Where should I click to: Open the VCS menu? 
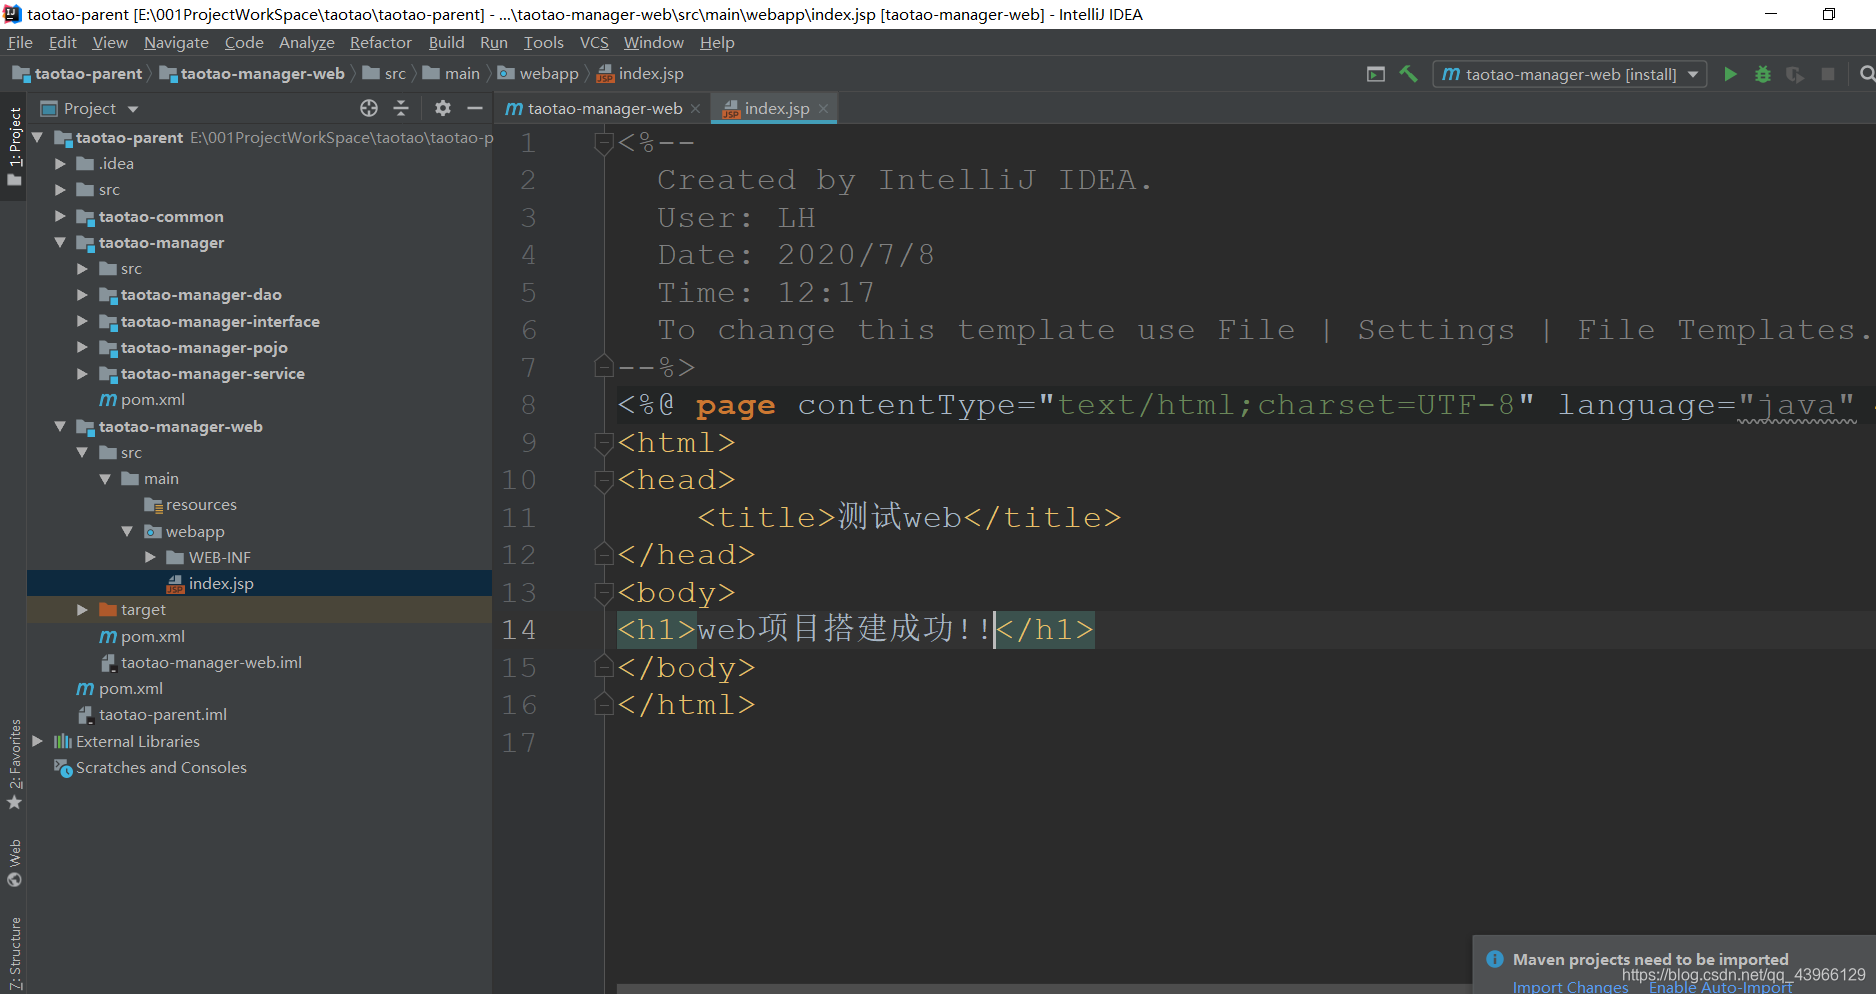click(594, 42)
